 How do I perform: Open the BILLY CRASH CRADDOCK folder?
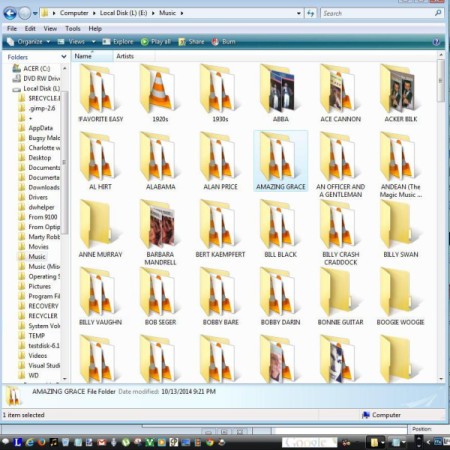(341, 233)
